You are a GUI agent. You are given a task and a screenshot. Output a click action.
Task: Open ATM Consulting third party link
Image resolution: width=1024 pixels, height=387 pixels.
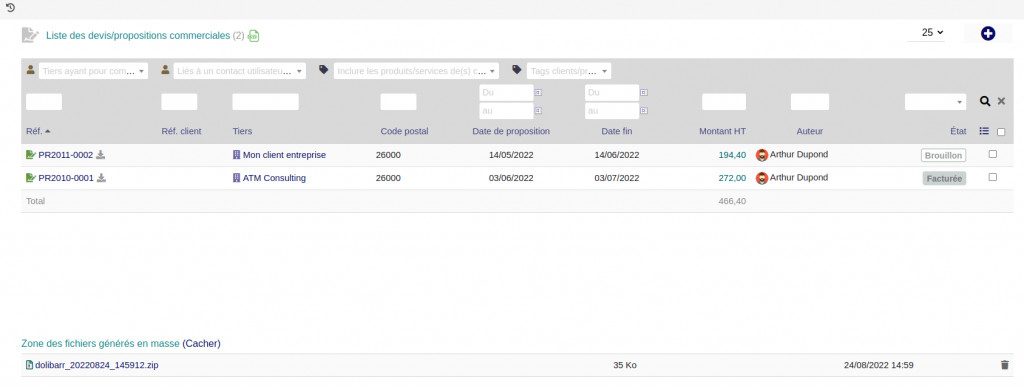(274, 178)
